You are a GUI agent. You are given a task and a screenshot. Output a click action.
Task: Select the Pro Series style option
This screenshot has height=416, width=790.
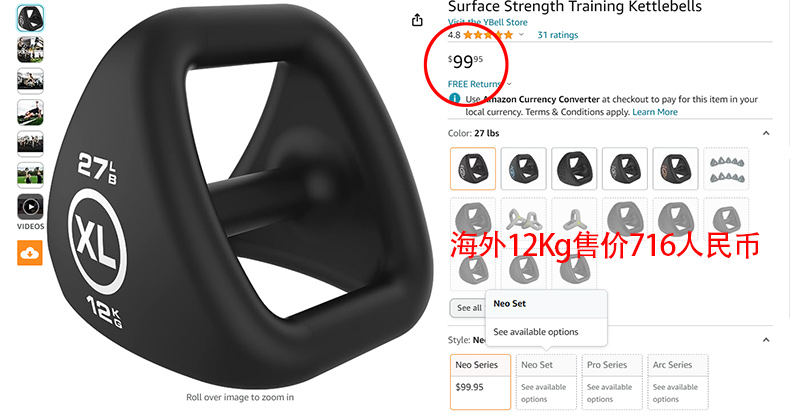[612, 382]
